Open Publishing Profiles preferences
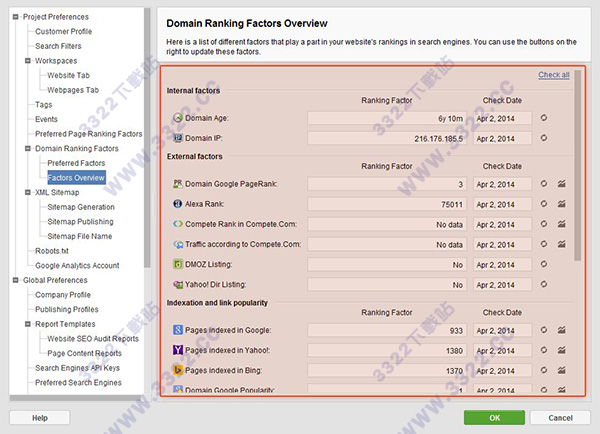Screen dimensions: 600x434 tap(67, 309)
